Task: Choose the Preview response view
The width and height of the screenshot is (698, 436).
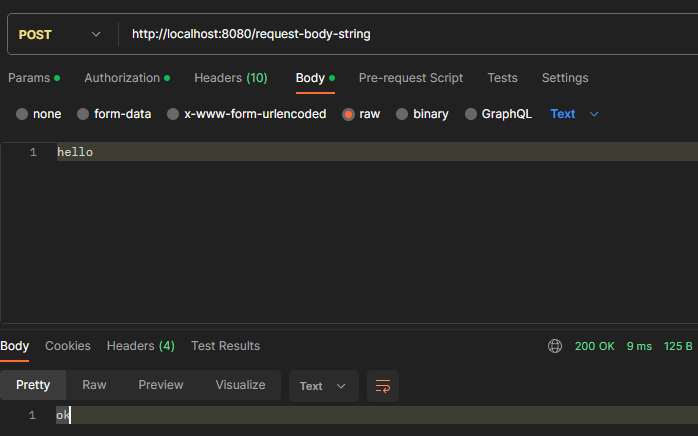Action: [161, 385]
